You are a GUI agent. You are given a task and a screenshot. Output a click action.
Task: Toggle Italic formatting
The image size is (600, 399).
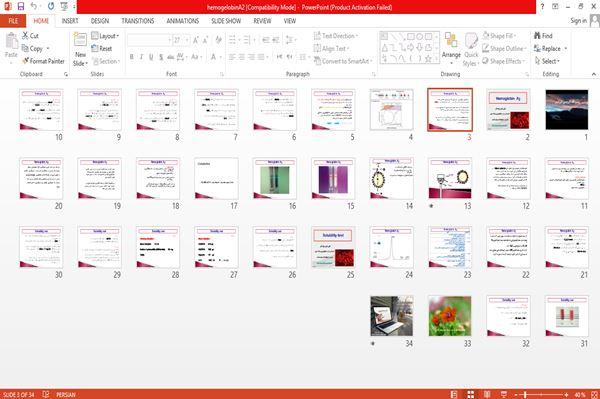click(141, 57)
